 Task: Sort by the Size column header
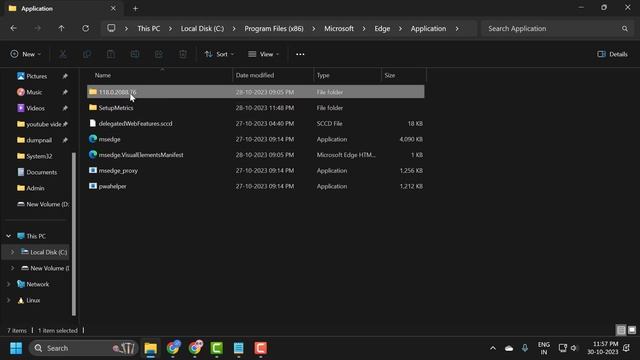coord(390,76)
